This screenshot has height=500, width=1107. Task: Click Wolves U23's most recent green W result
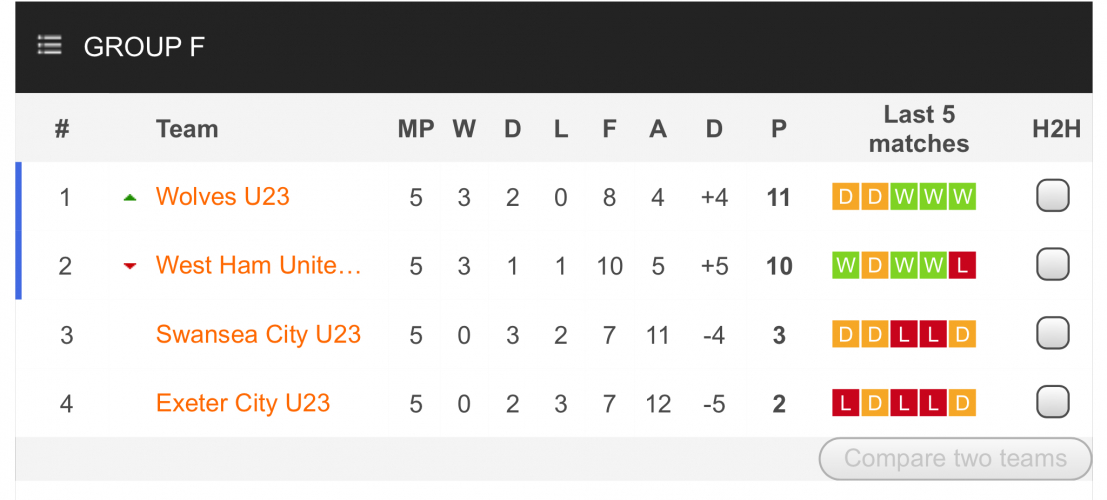pyautogui.click(x=962, y=197)
